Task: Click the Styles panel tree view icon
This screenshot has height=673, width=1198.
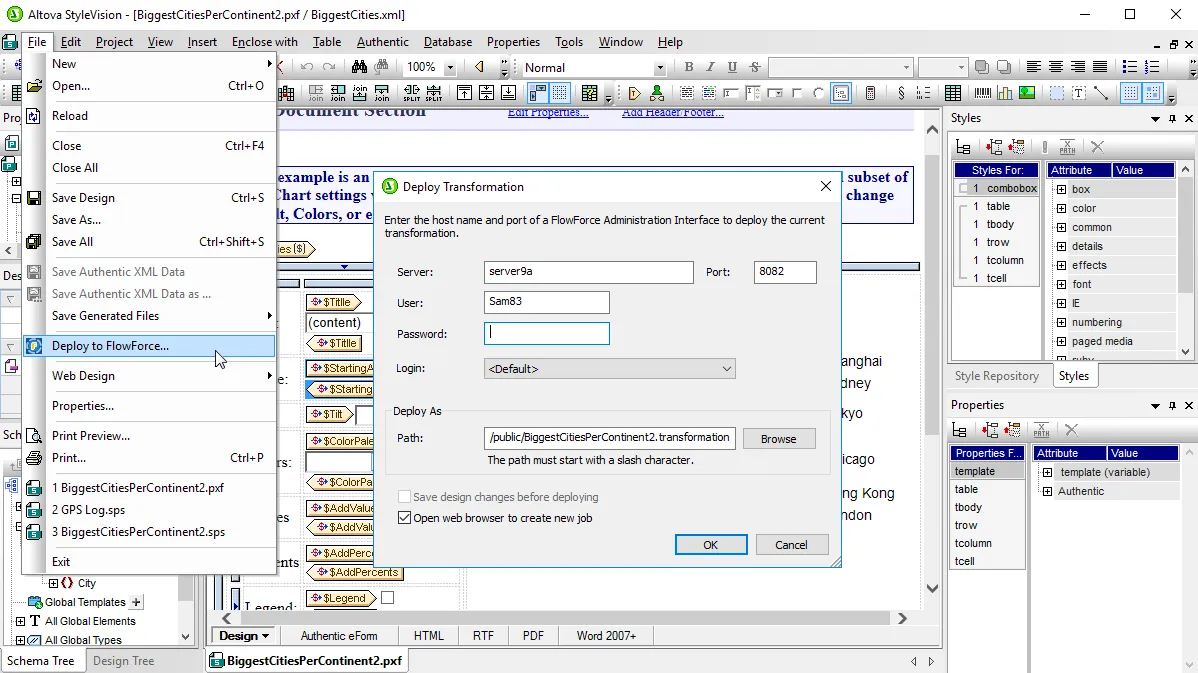Action: (x=963, y=147)
